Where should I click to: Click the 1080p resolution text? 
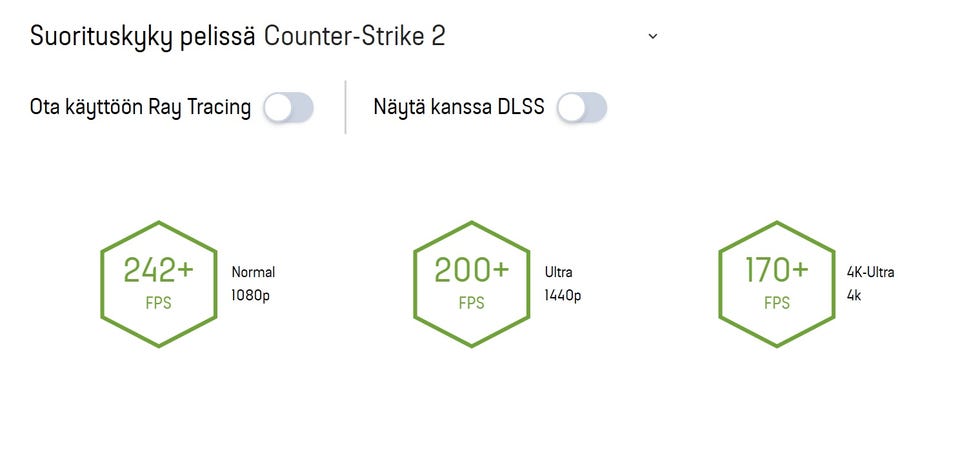pyautogui.click(x=251, y=296)
